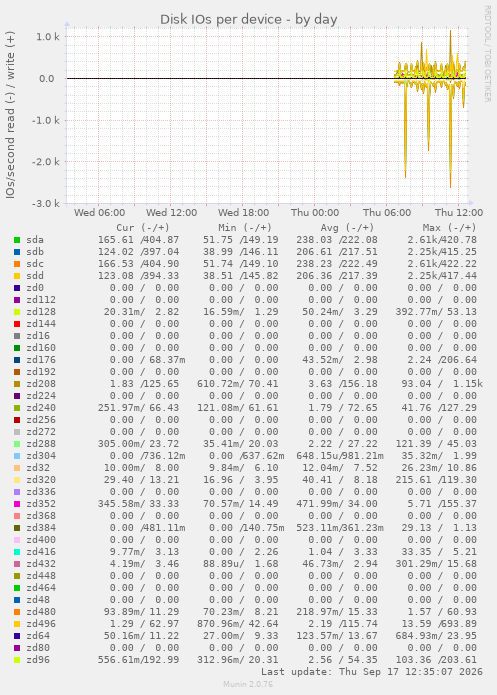The height and width of the screenshot is (695, 497).
Task: Click the 'zd64' device label
Action: pyautogui.click(x=38, y=635)
